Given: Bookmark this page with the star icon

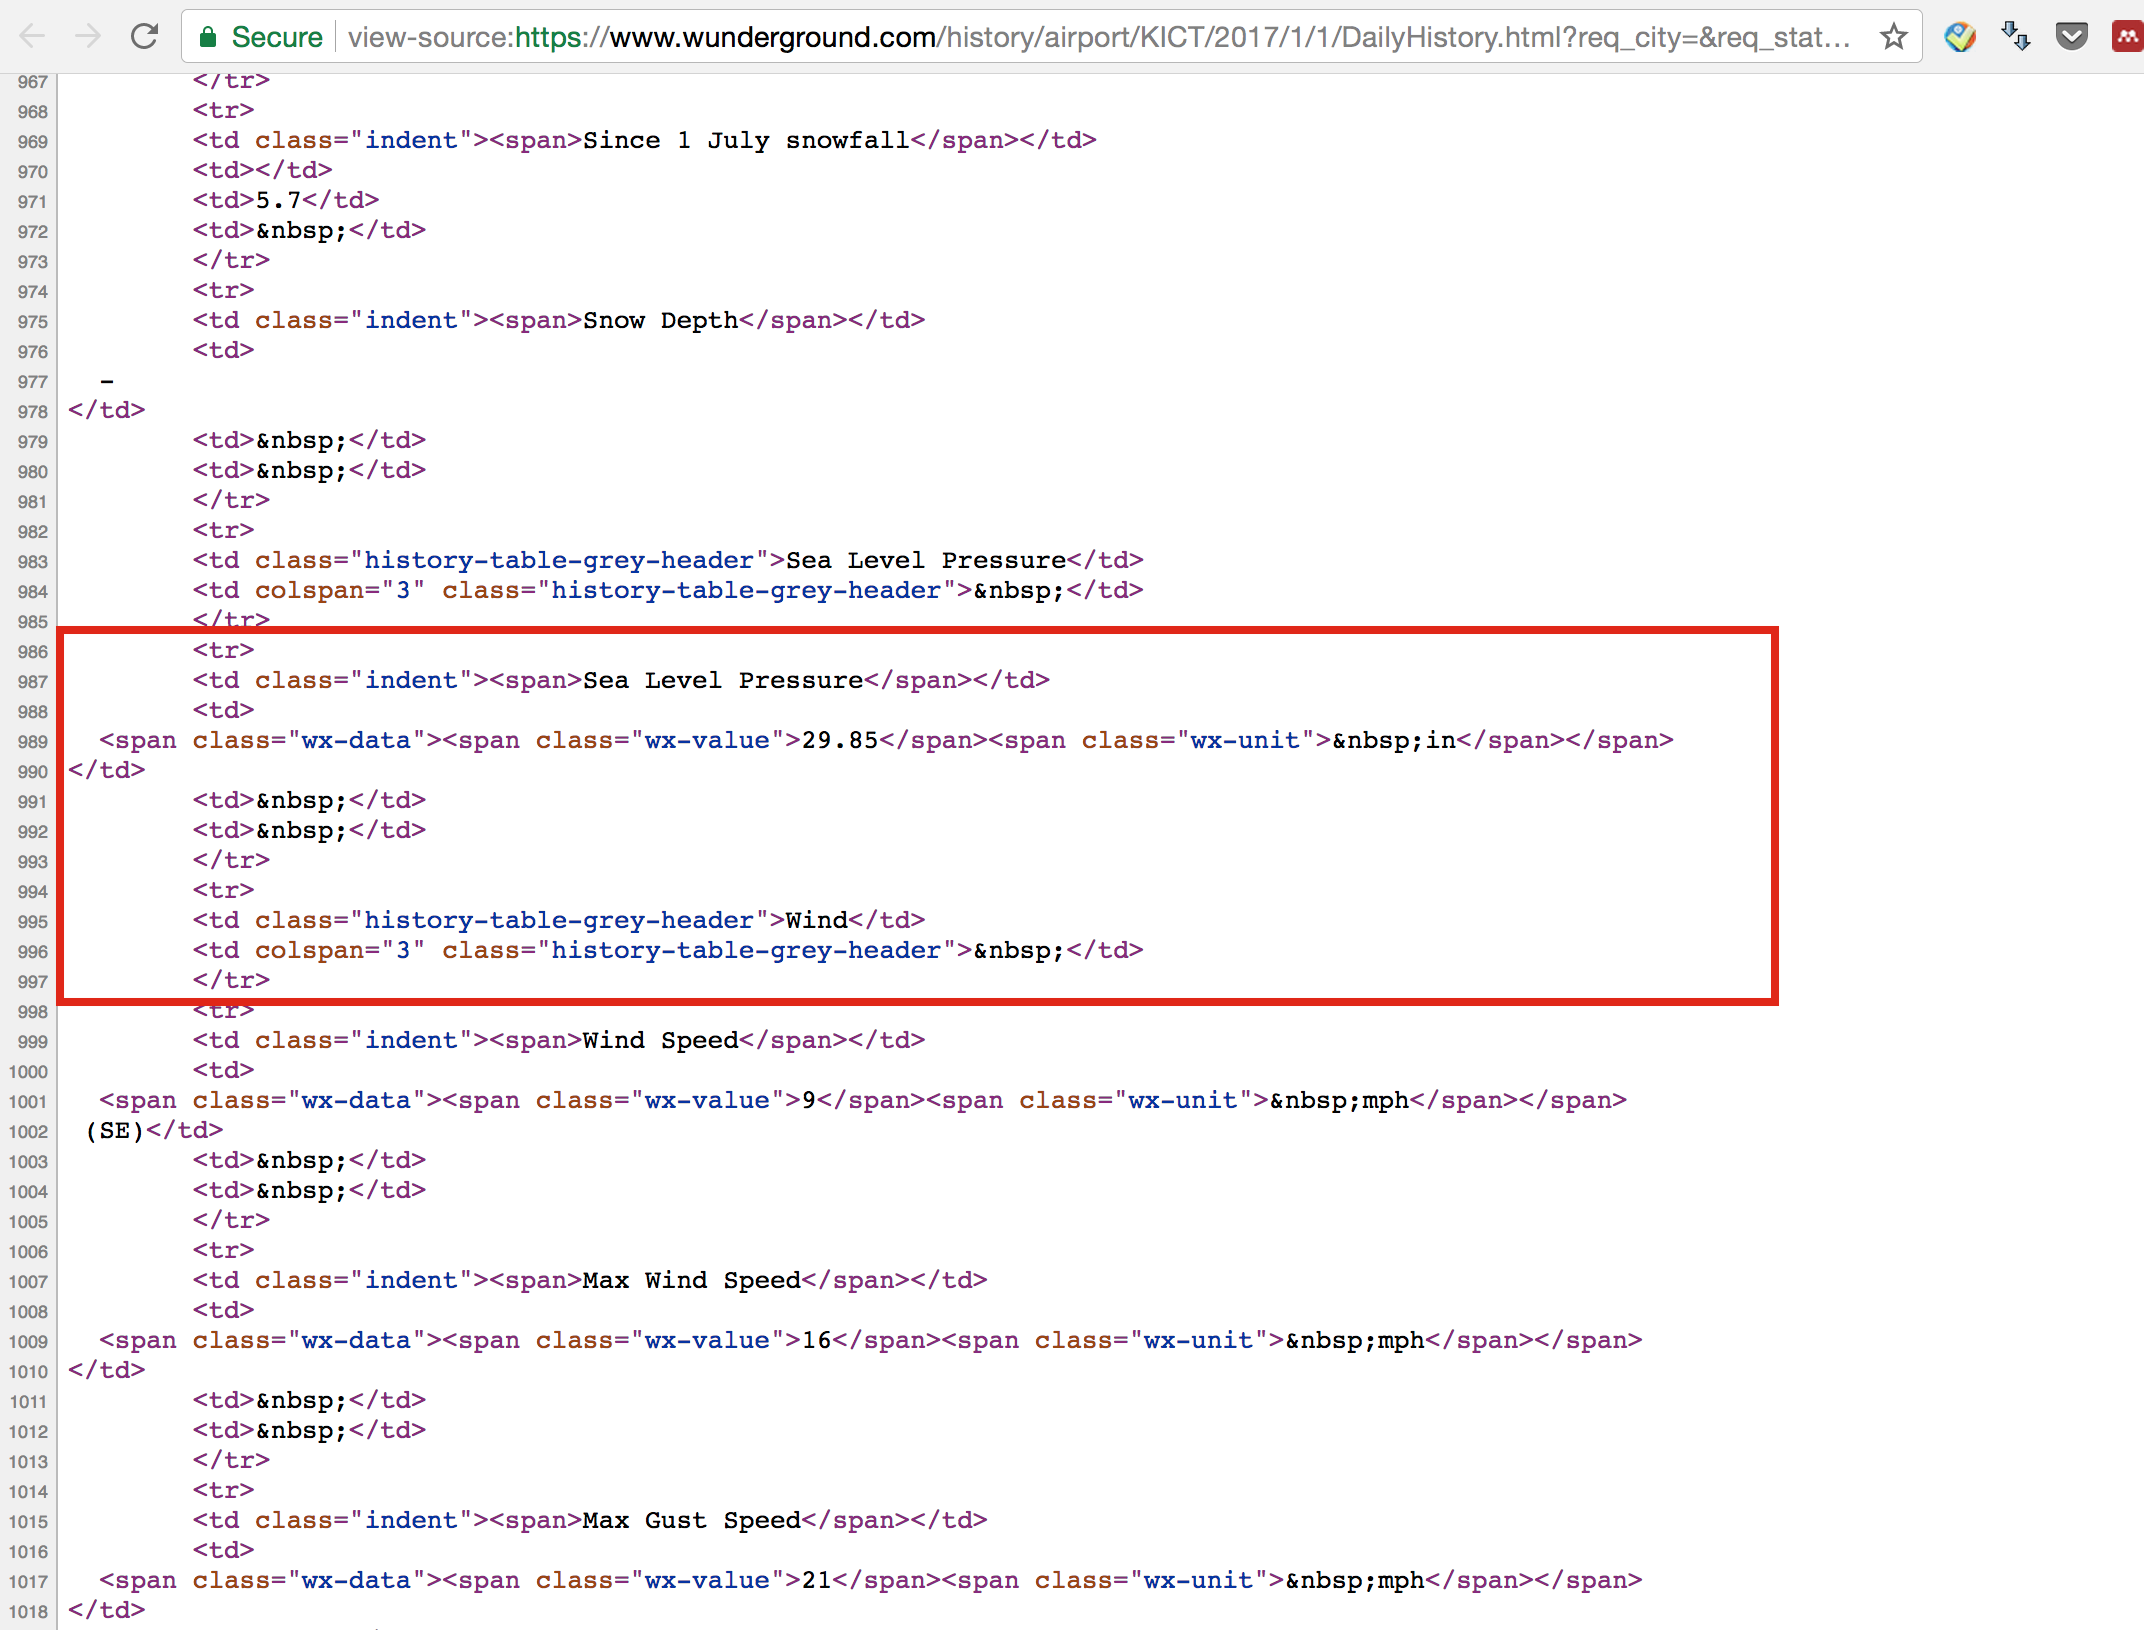Looking at the screenshot, I should coord(1893,37).
